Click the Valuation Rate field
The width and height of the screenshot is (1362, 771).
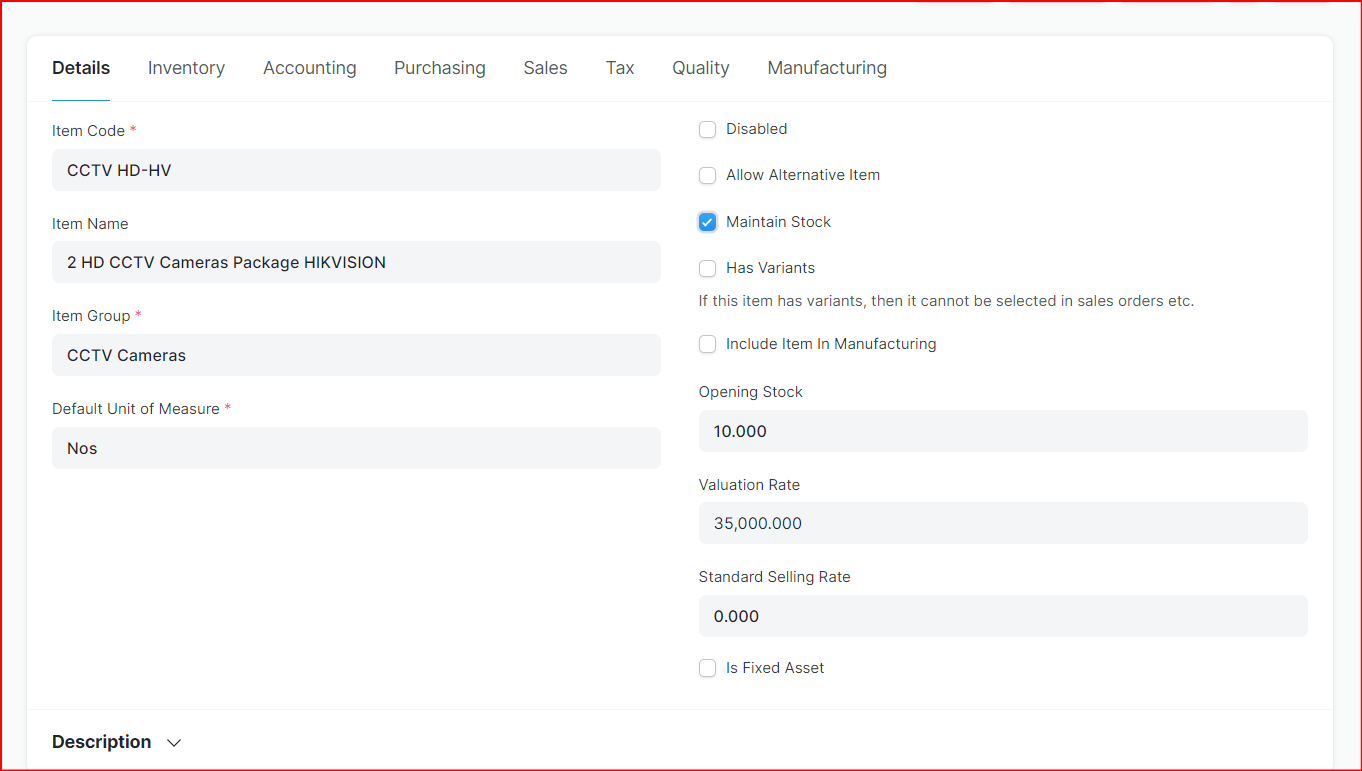click(1002, 523)
